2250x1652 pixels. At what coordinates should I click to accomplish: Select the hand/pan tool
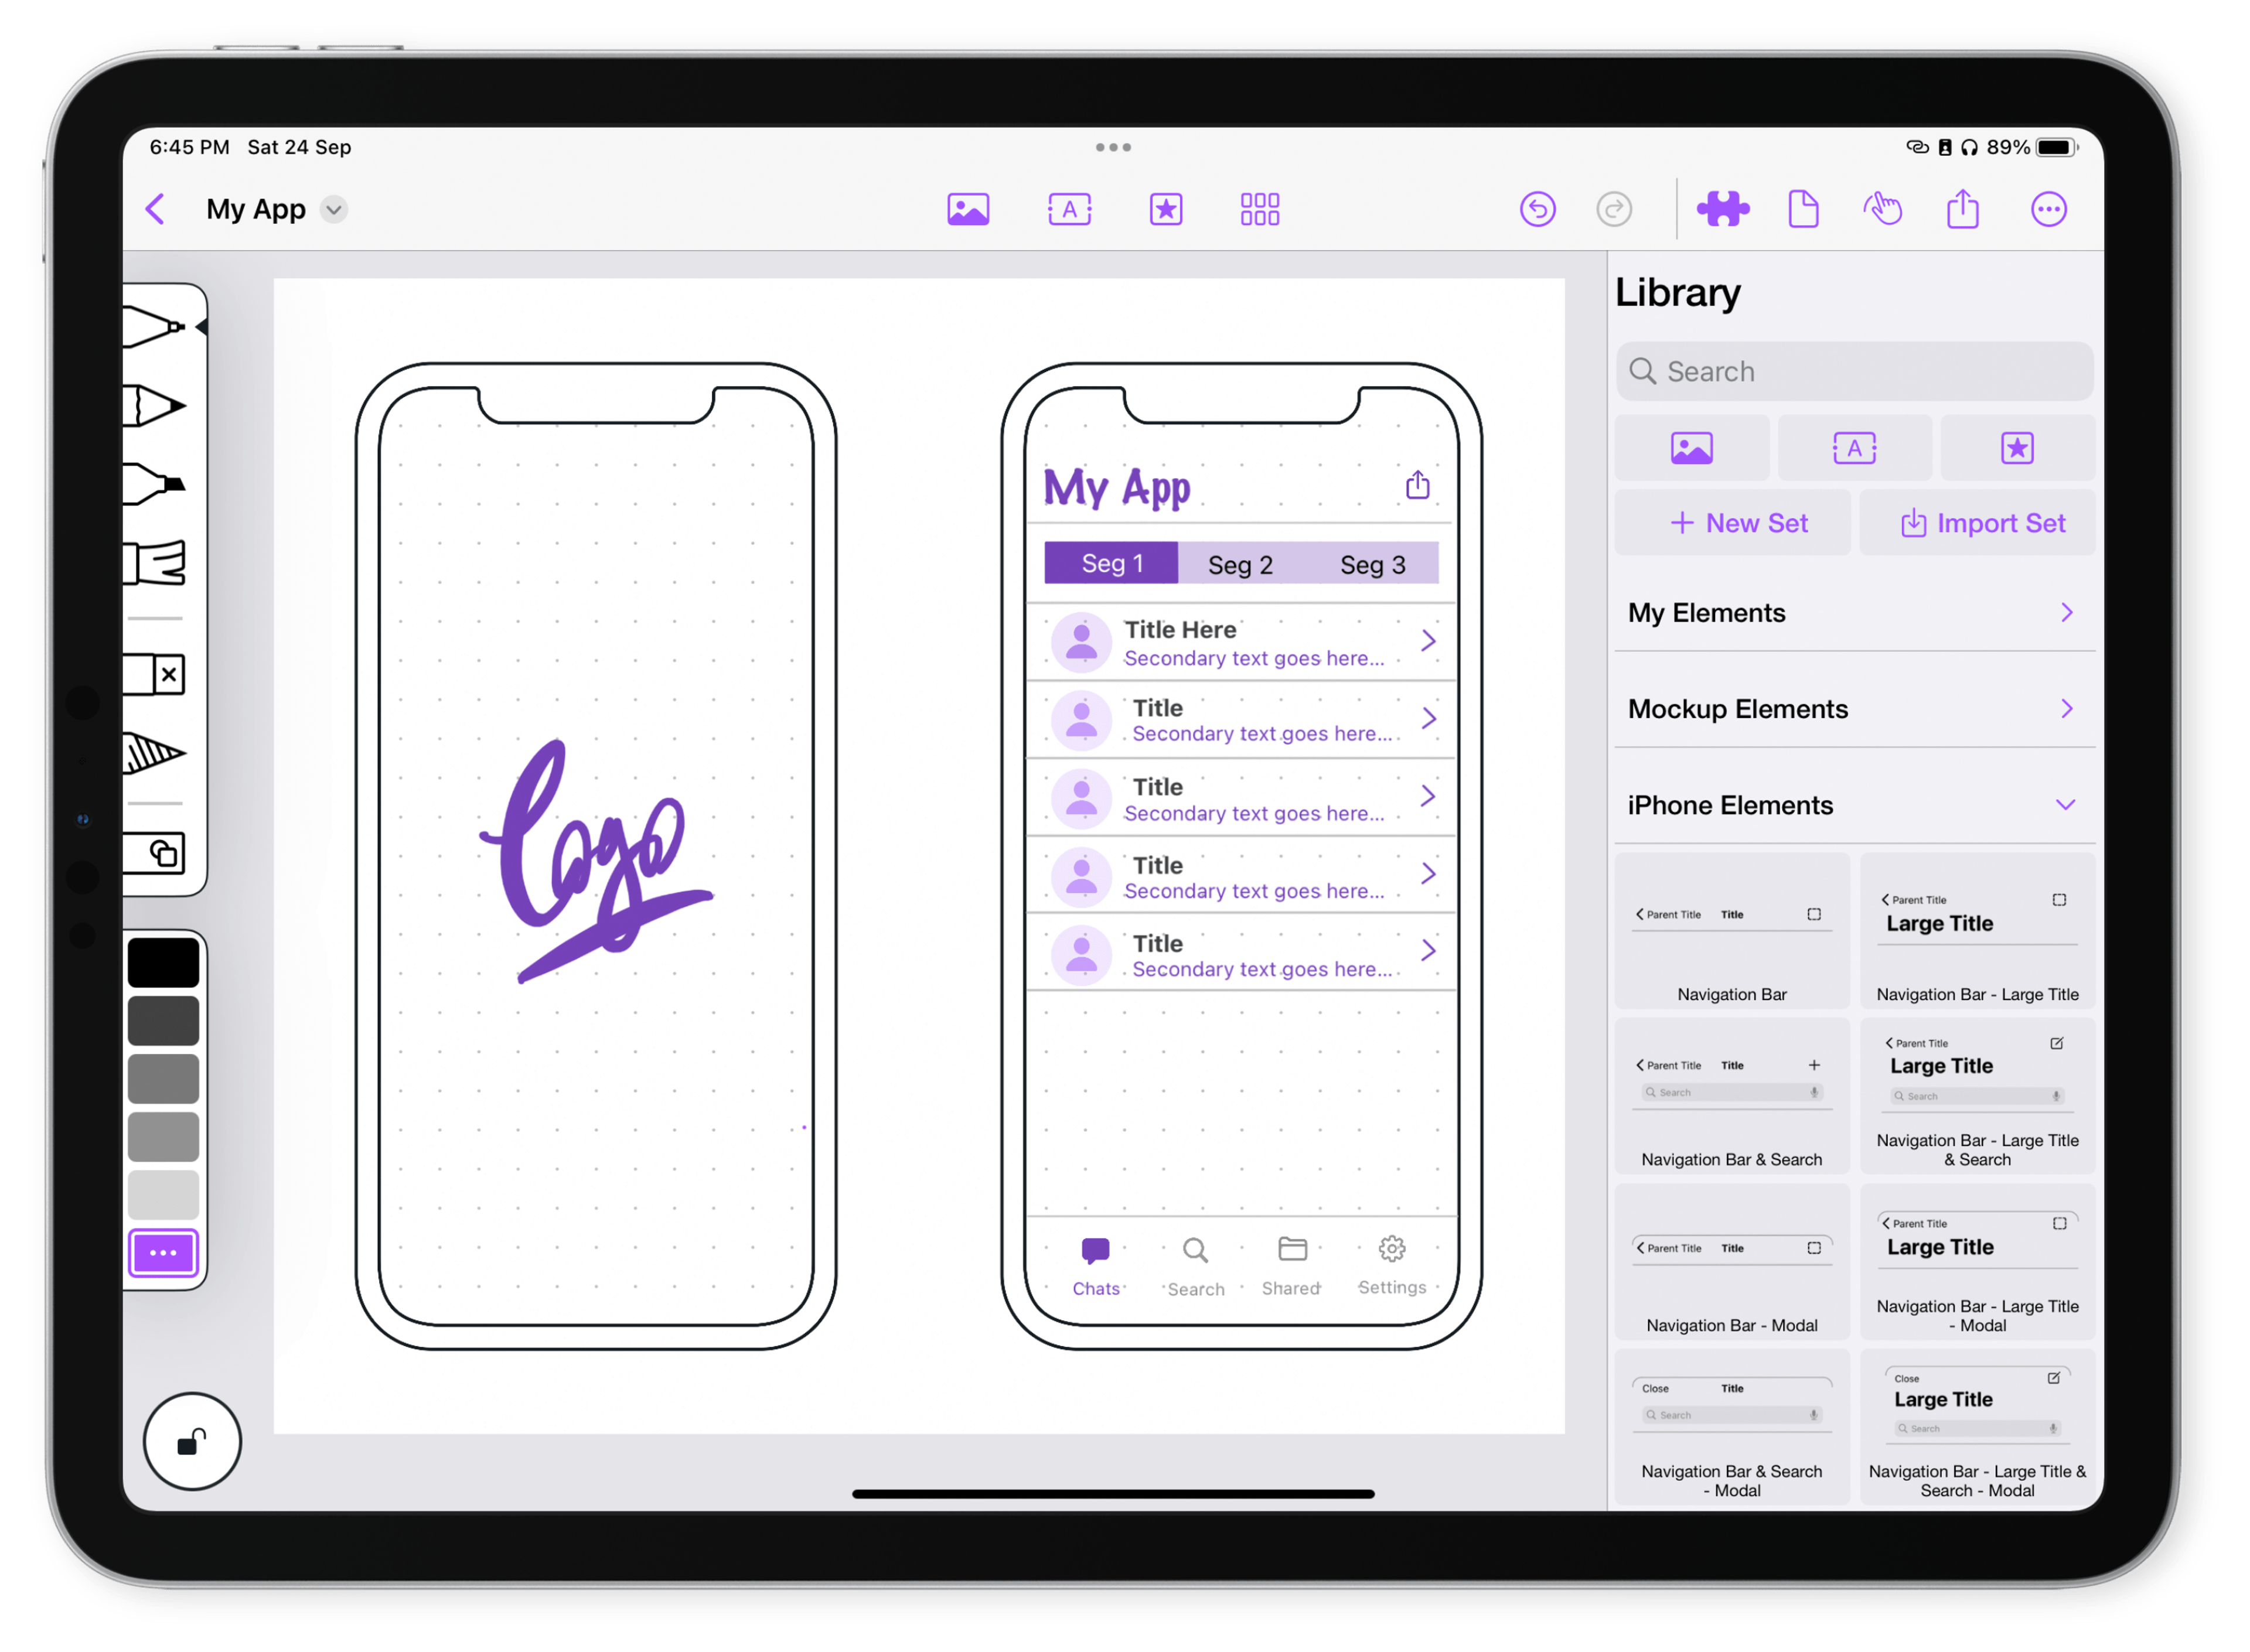pyautogui.click(x=1885, y=210)
